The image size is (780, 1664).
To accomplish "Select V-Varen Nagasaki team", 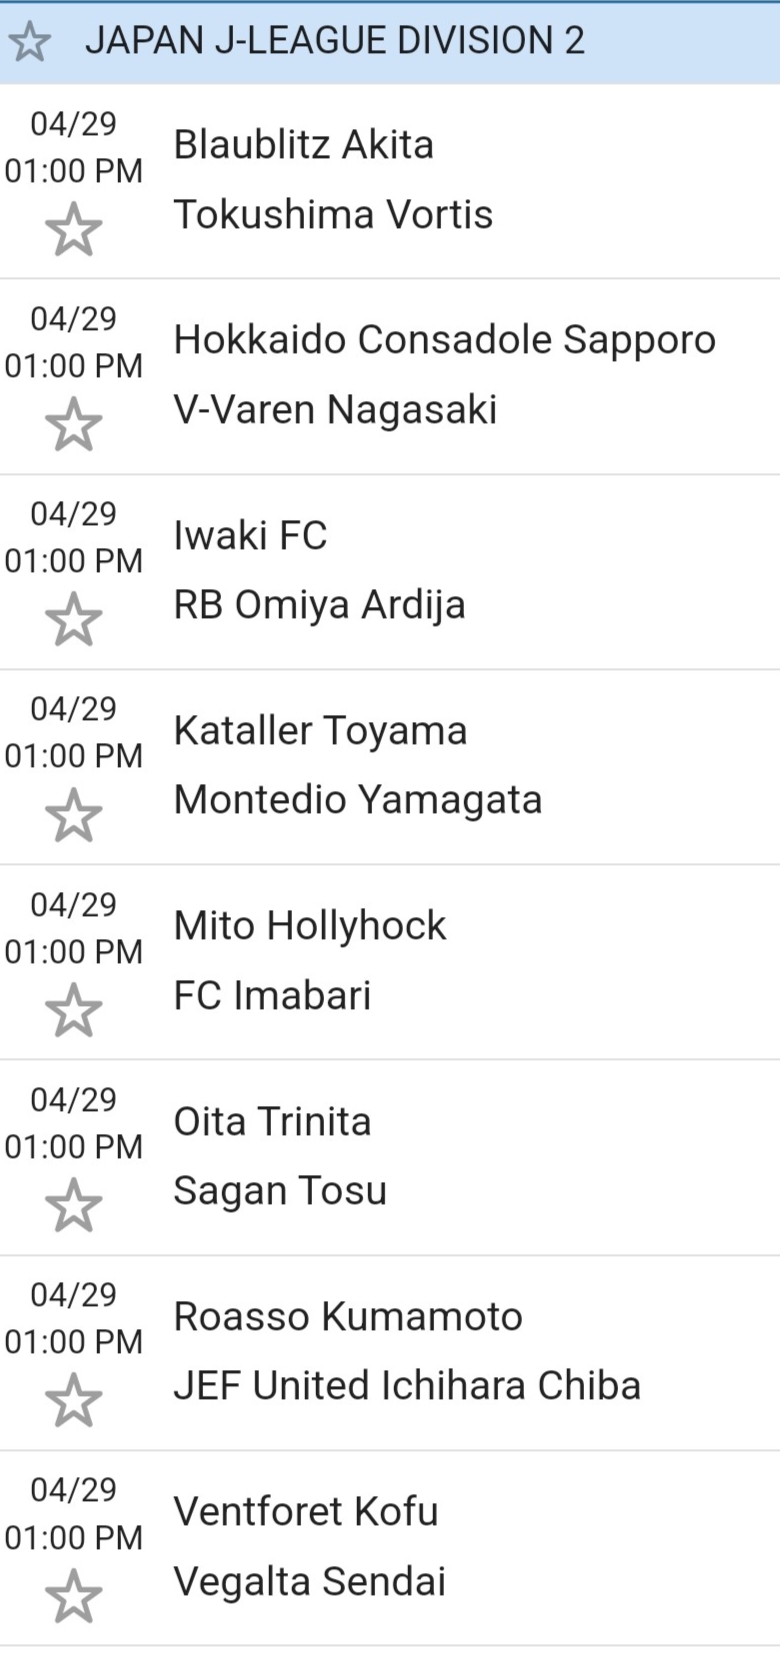I will coord(335,410).
